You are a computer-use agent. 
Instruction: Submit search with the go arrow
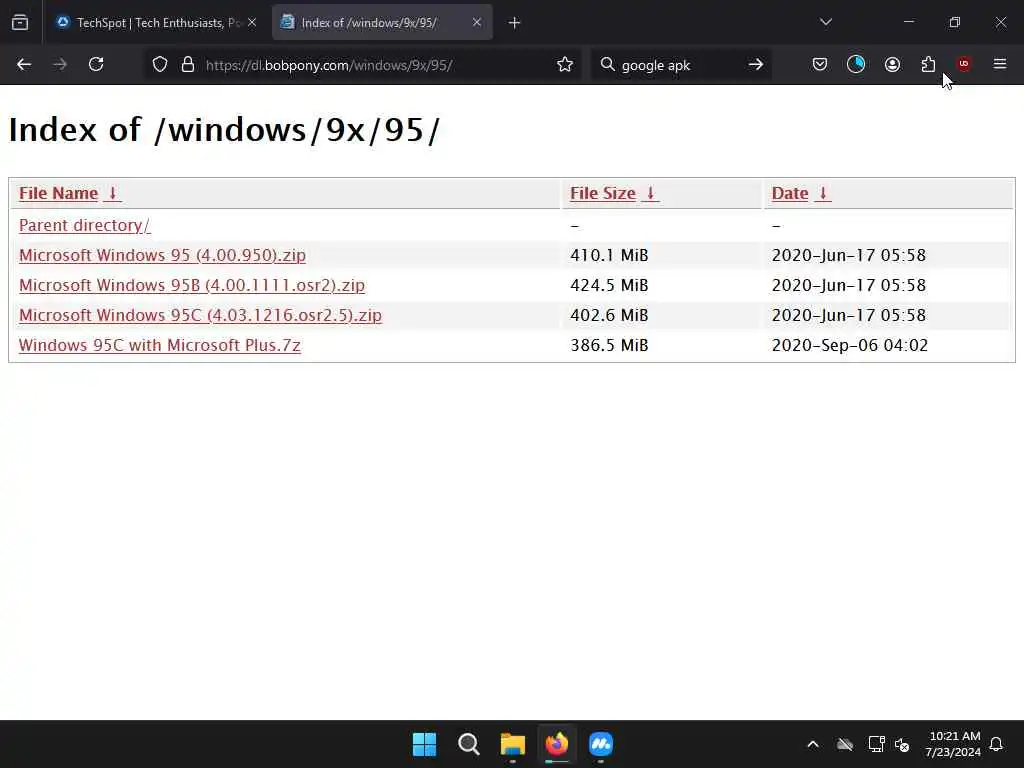tap(756, 65)
